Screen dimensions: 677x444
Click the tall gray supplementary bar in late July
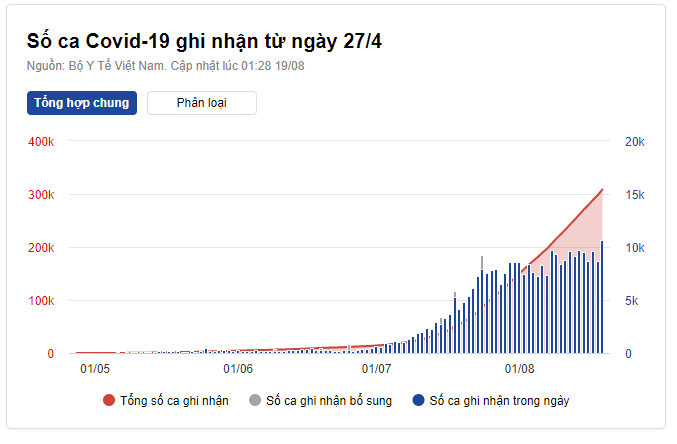tap(482, 263)
